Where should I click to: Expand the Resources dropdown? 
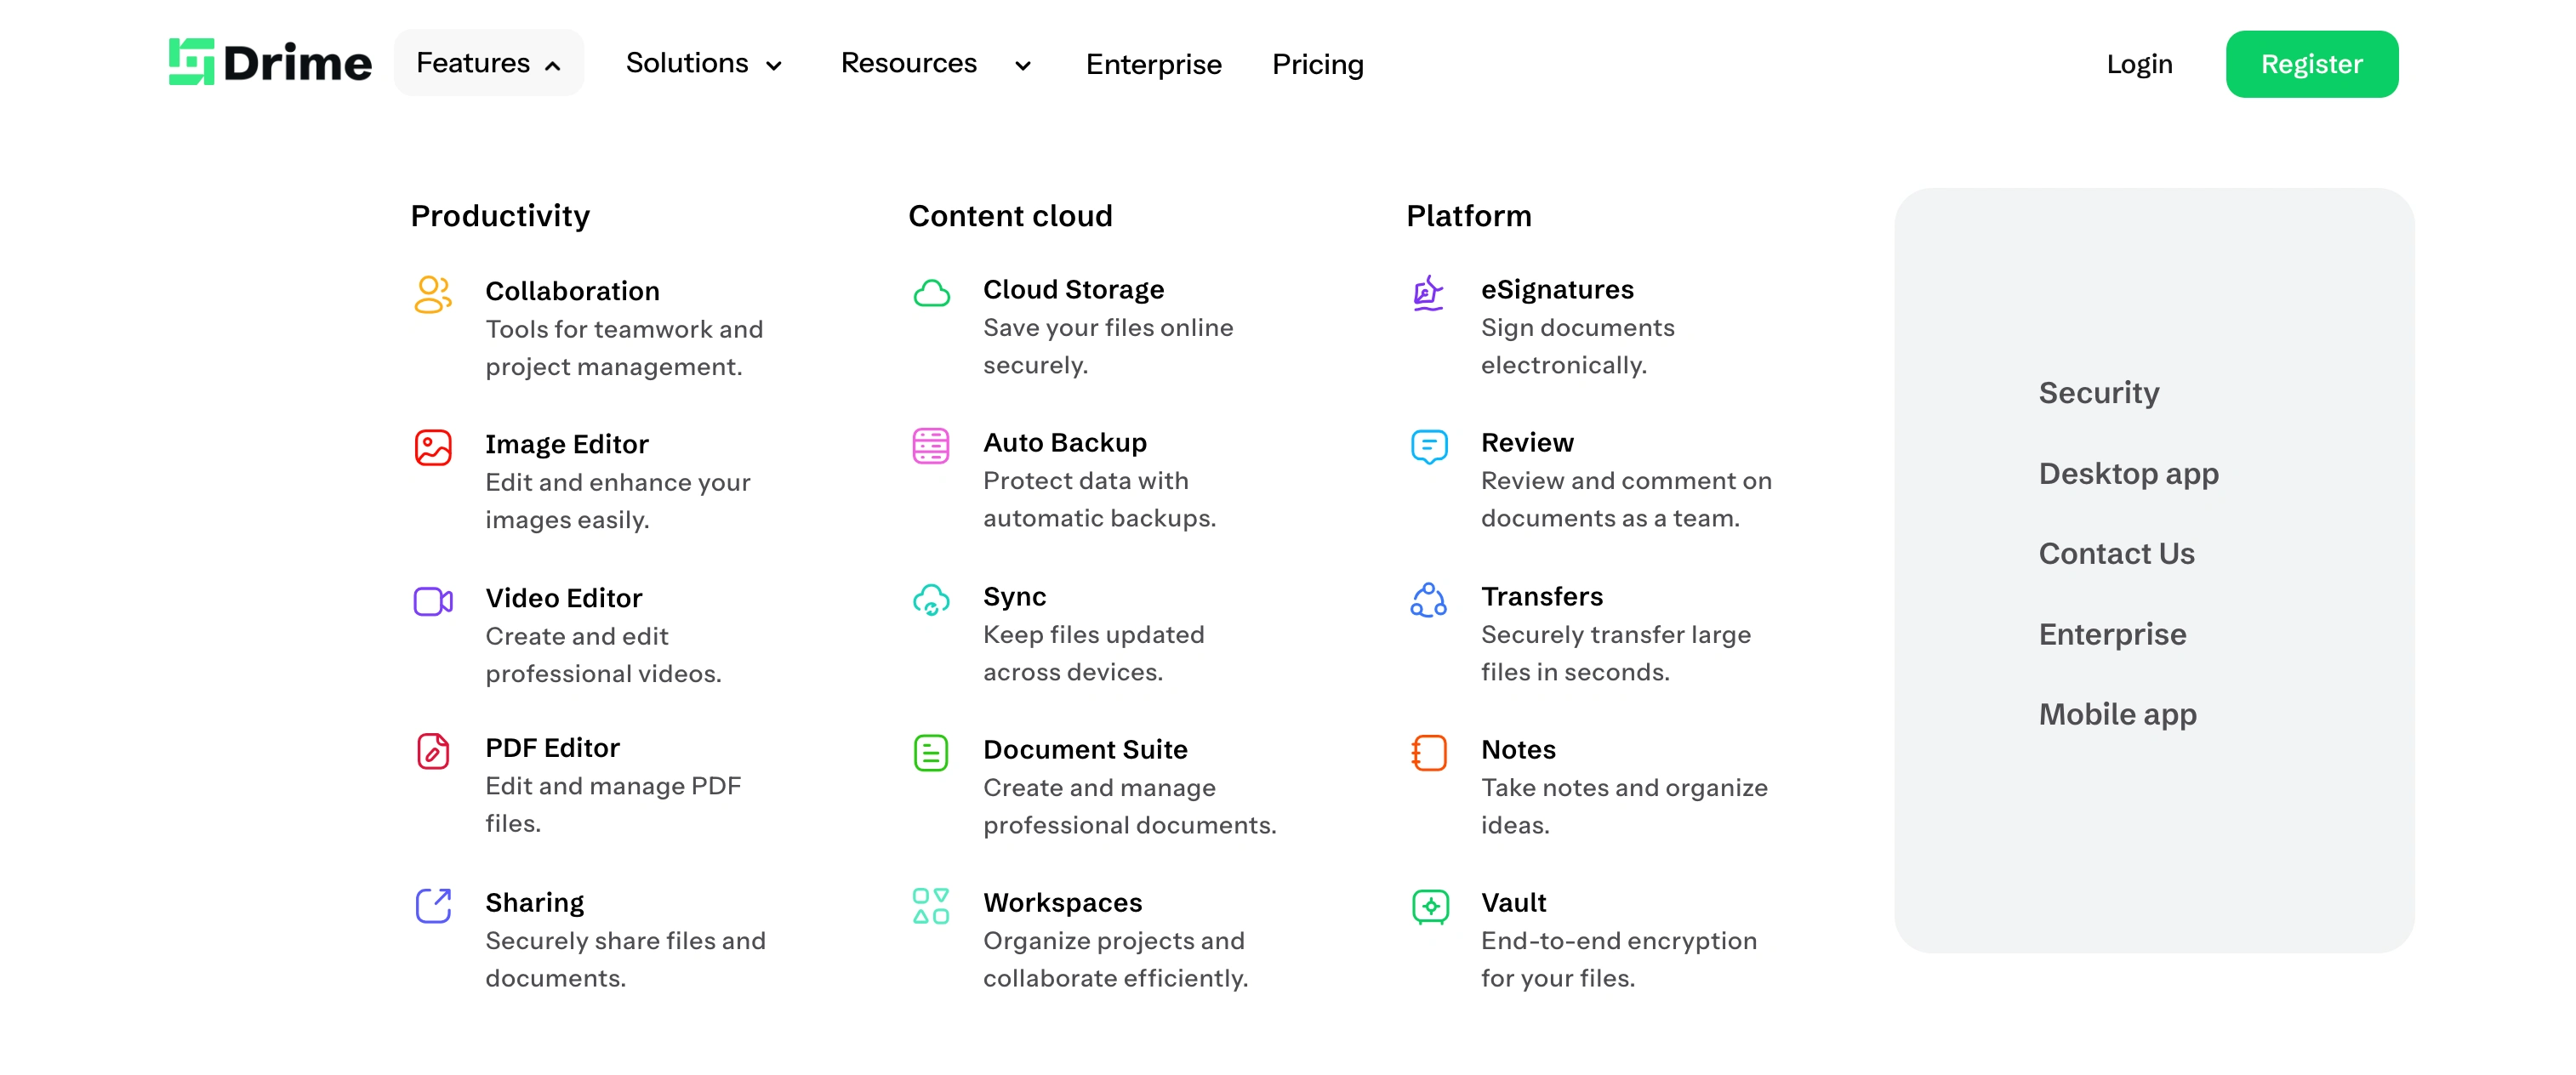point(935,63)
